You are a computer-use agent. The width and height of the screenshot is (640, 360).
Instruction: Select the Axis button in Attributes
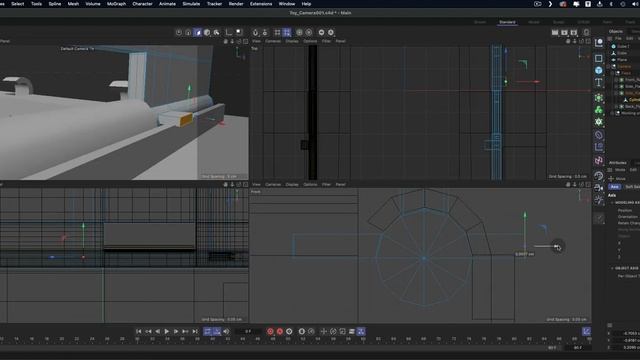click(x=615, y=187)
